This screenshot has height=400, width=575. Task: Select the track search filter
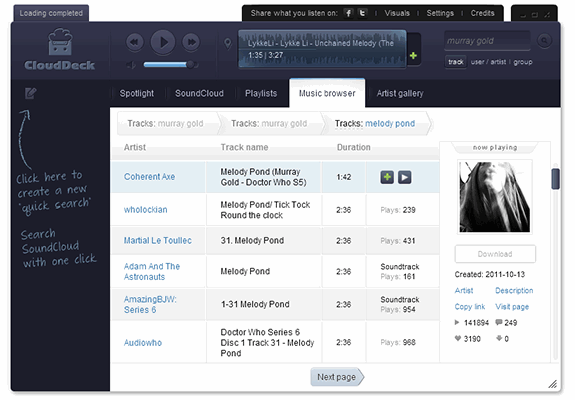456,62
